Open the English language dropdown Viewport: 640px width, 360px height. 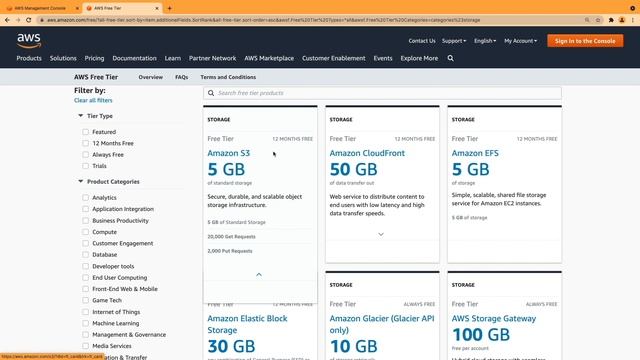point(485,41)
